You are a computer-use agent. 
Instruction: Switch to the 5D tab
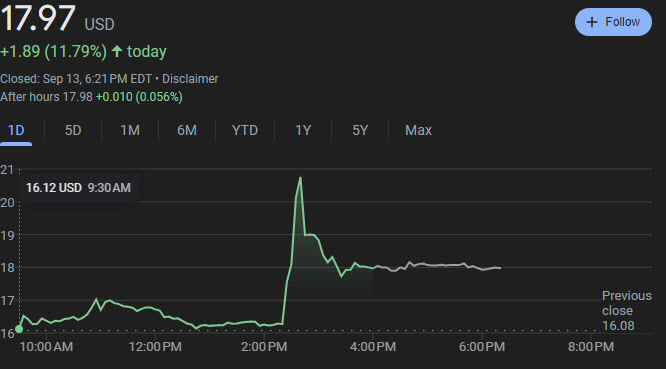point(73,130)
